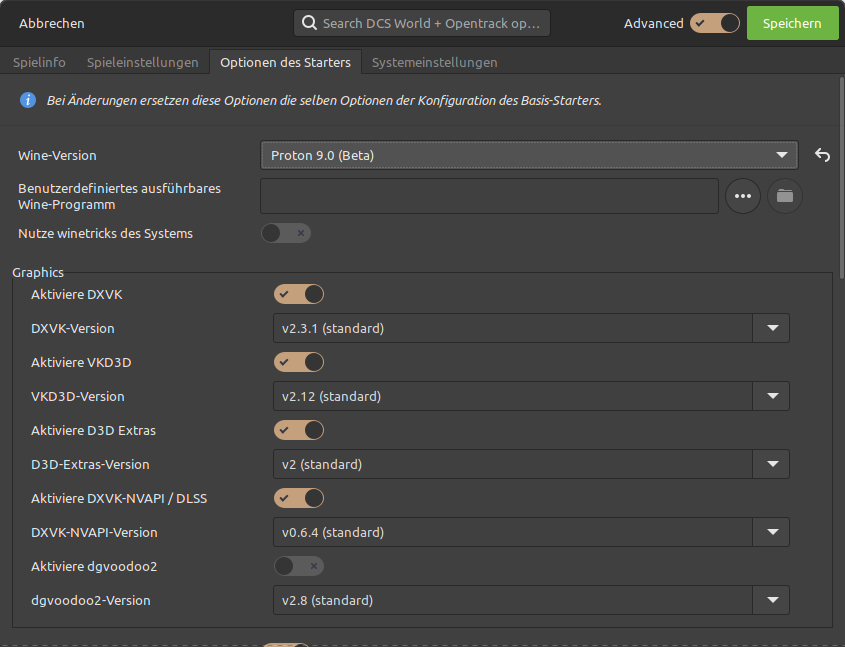Screen dimensions: 845x647
Task: Disable the Aktiviere DXVK switch
Action: 299,294
